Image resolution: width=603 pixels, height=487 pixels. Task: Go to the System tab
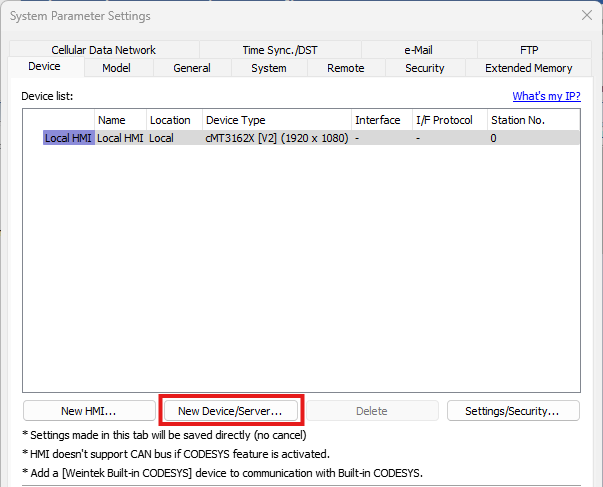pos(269,68)
